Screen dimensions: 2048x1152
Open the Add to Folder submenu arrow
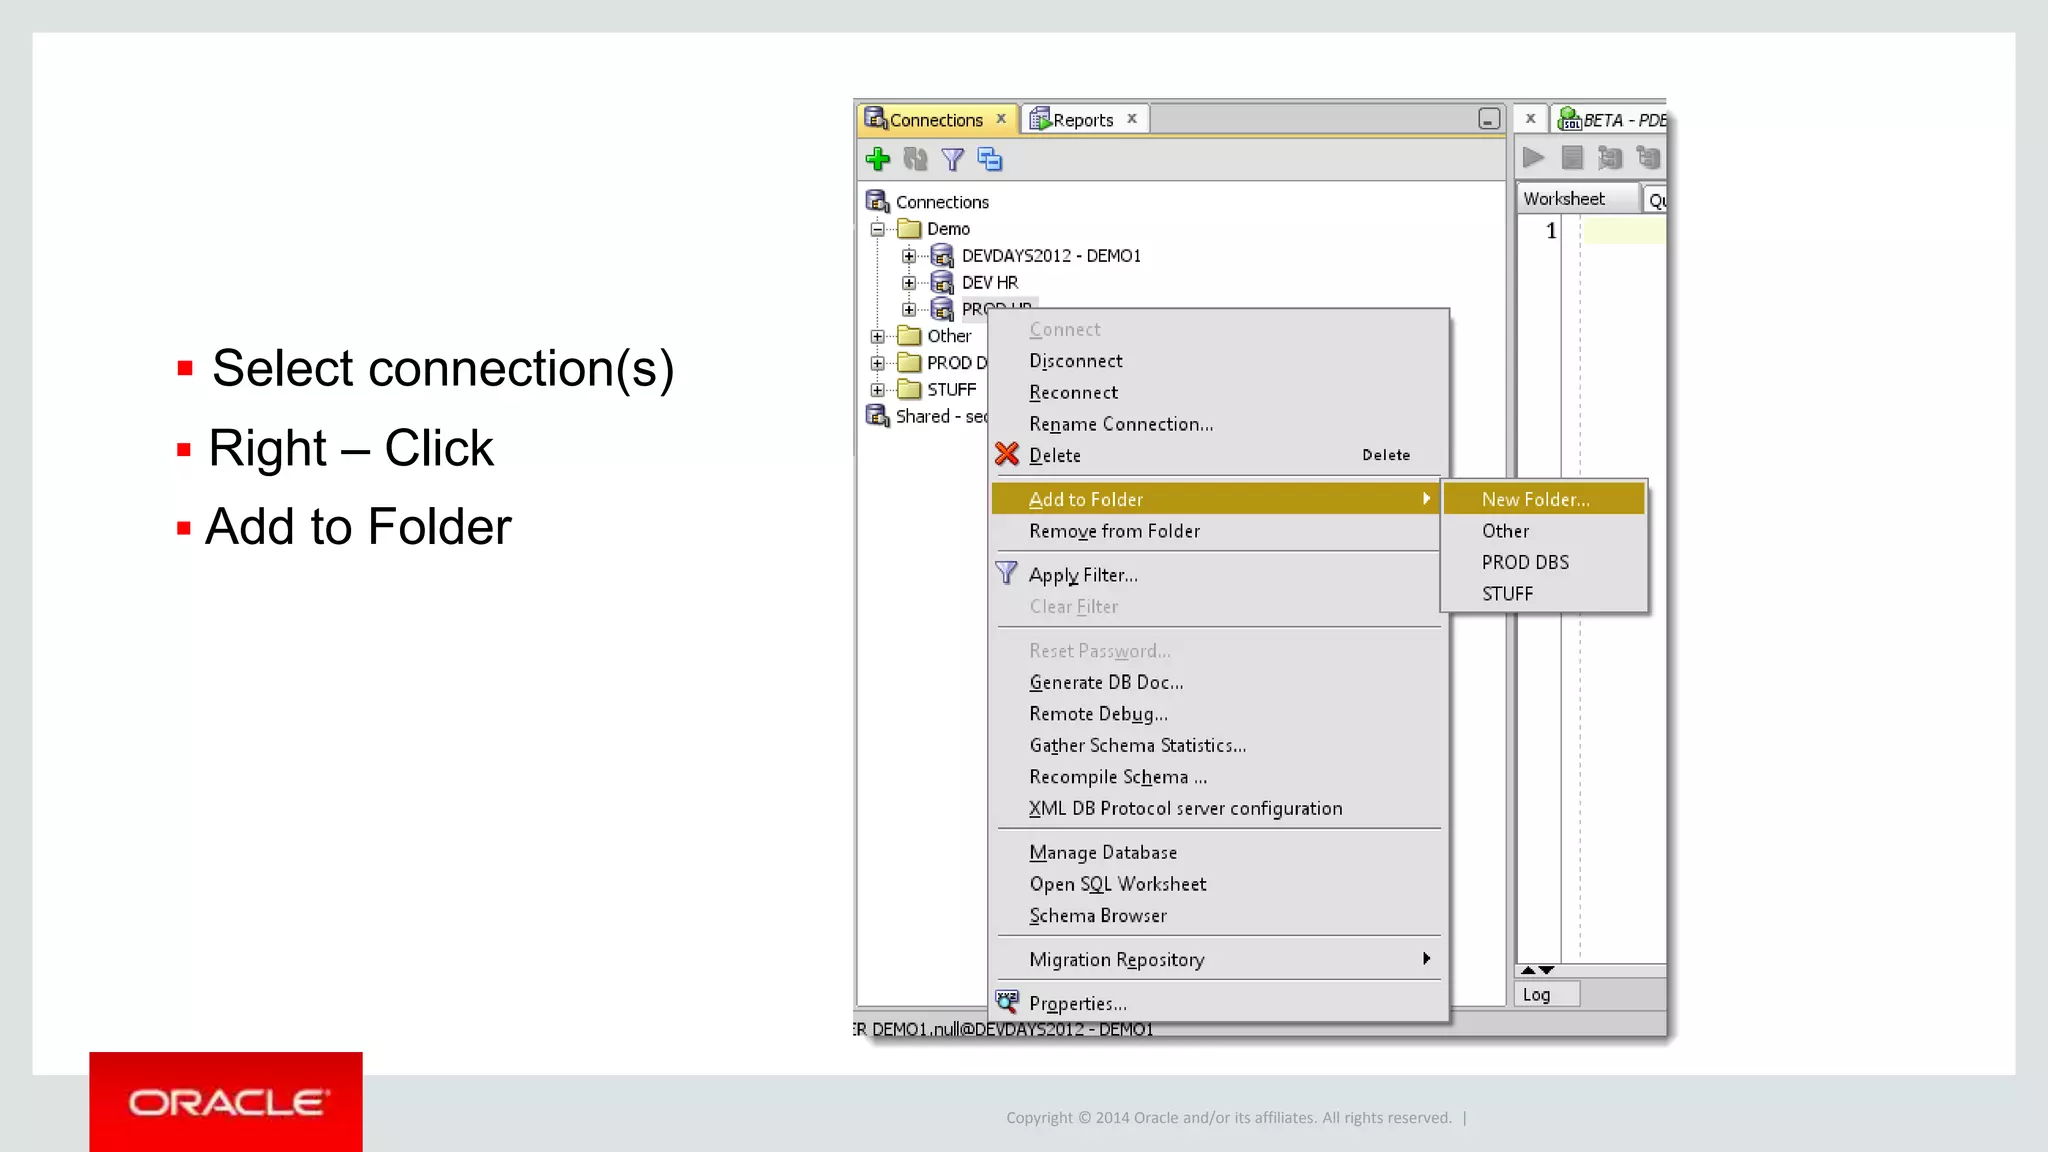pos(1426,498)
